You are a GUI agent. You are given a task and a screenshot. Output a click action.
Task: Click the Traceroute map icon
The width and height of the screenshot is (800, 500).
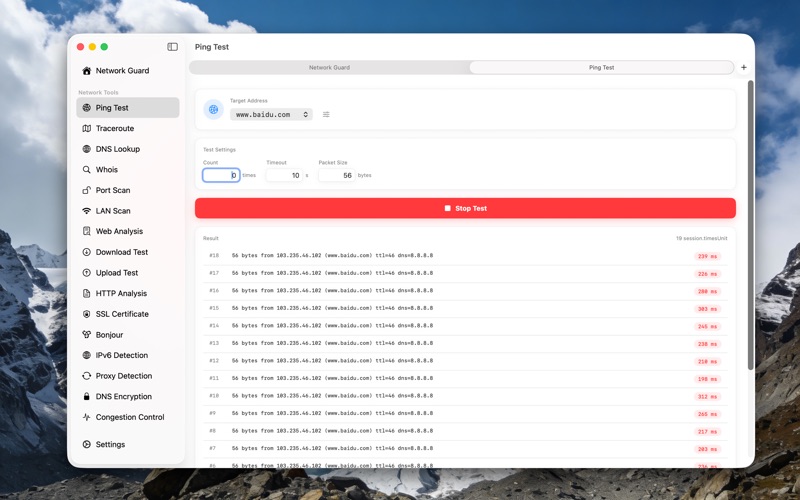pos(87,129)
